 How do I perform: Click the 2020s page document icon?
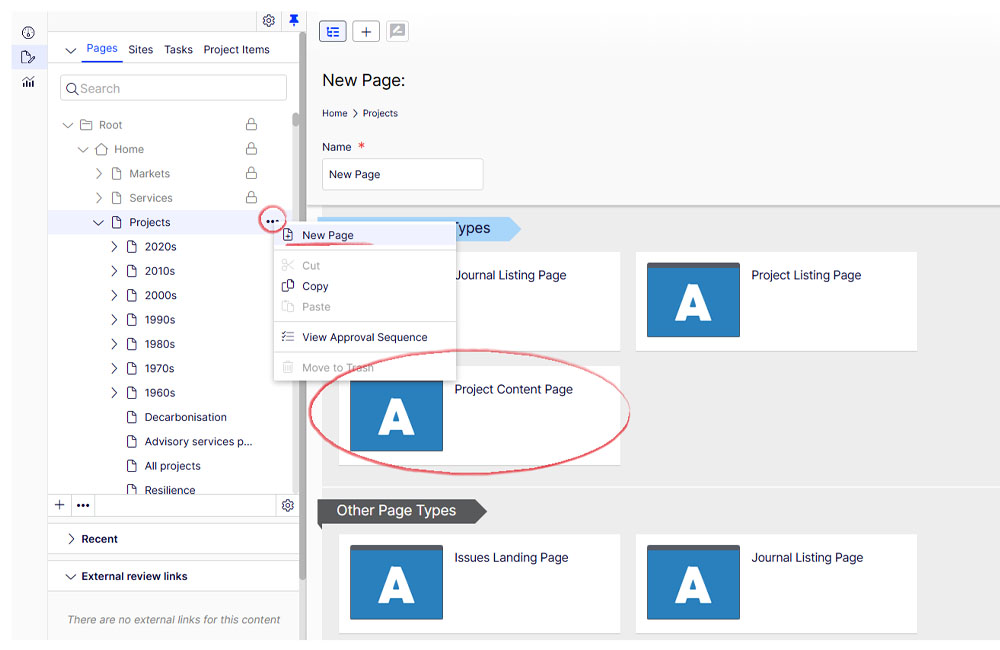[x=132, y=246]
